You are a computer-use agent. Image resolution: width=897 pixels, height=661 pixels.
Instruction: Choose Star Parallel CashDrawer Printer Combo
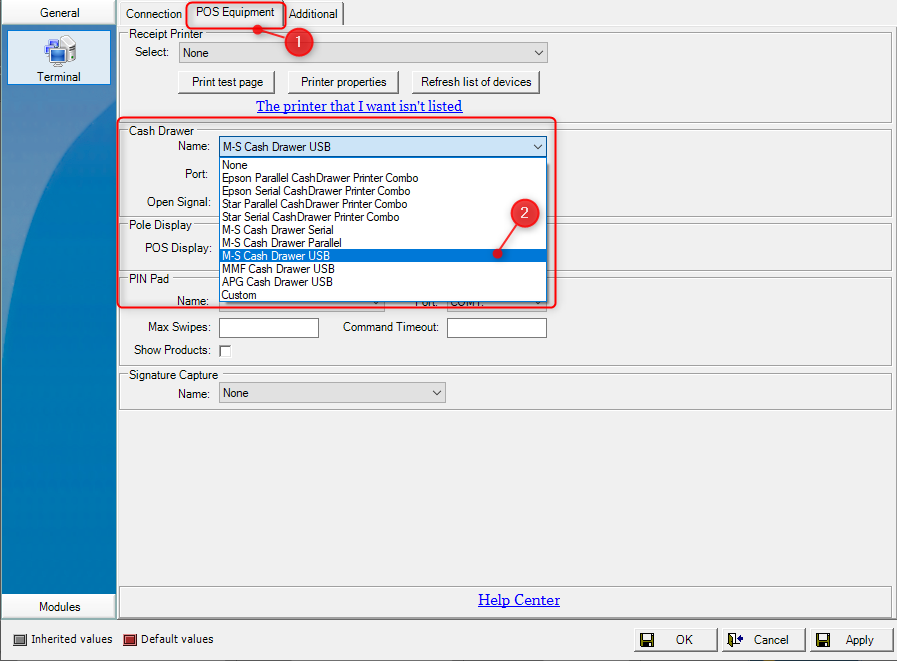383,204
